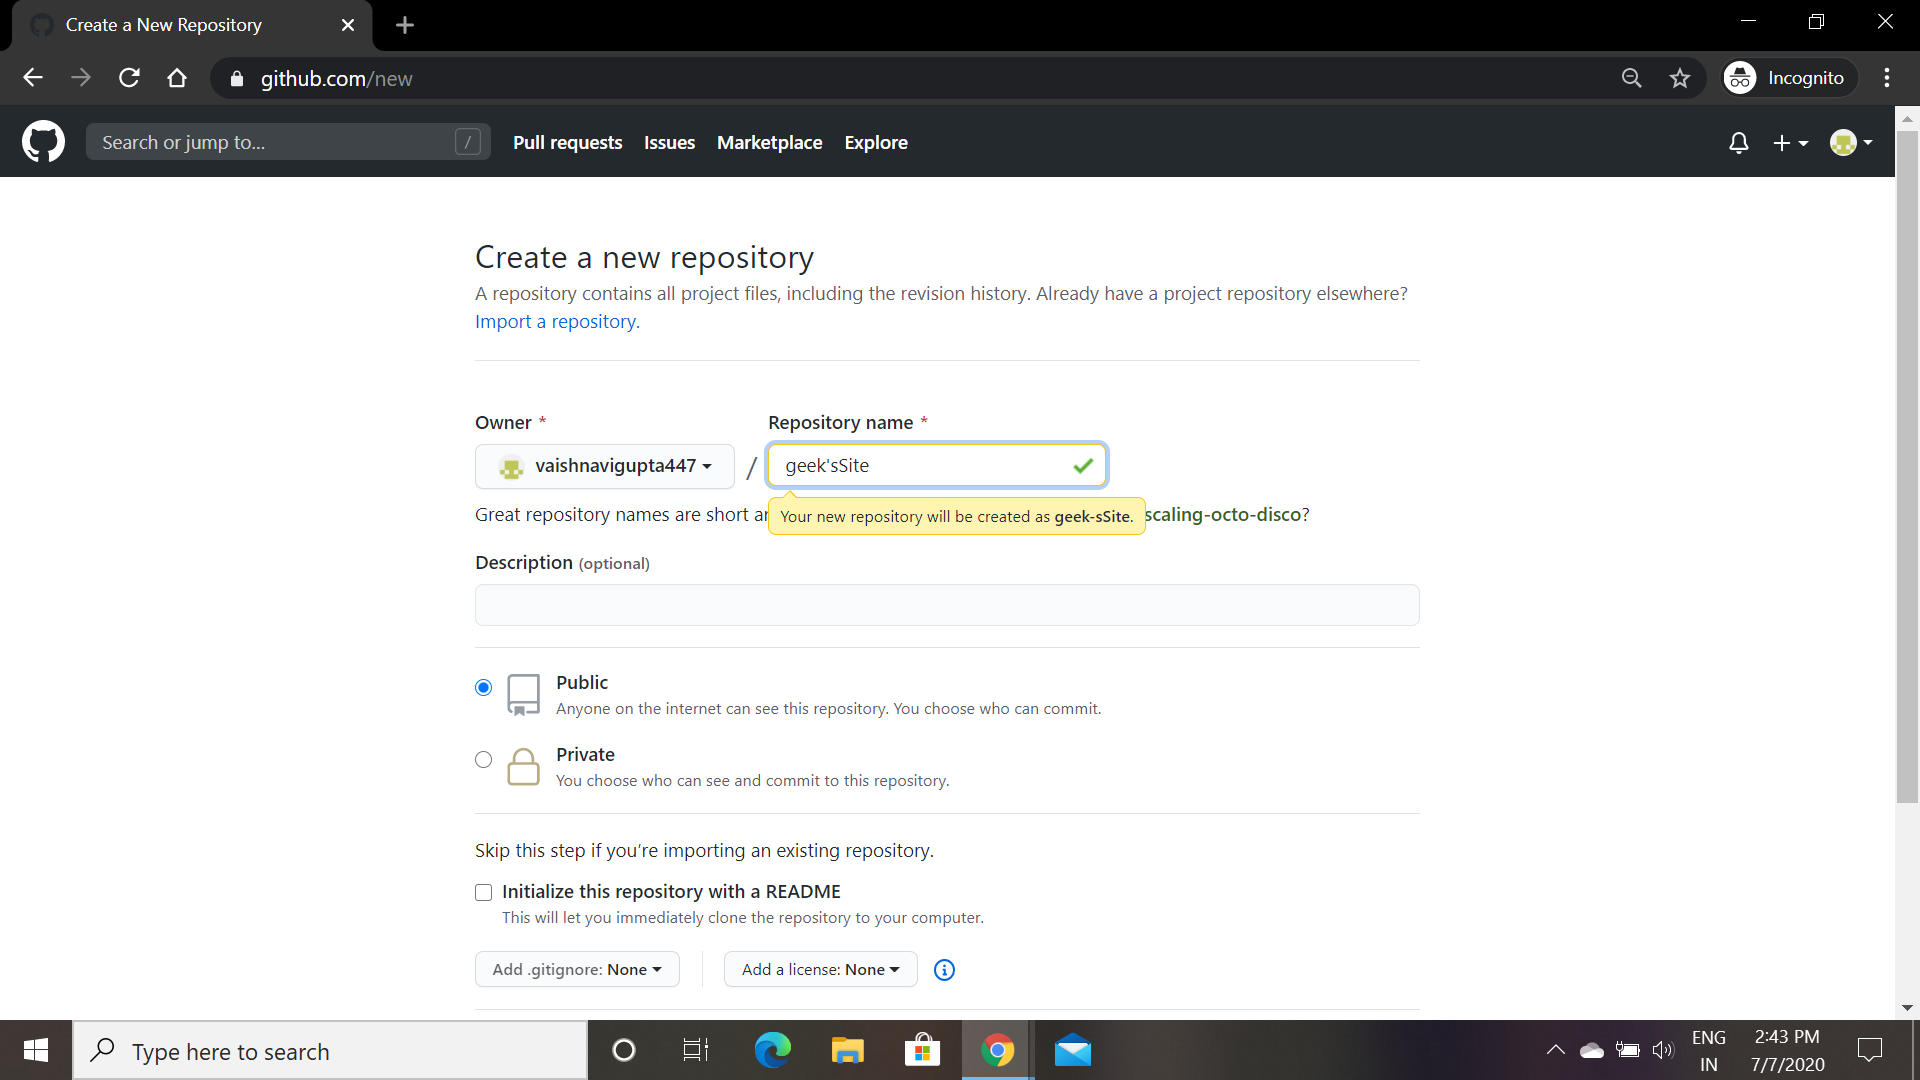Screen dimensions: 1920x1080
Task: Open Chrome's three-dot menu
Action: pos(1887,78)
